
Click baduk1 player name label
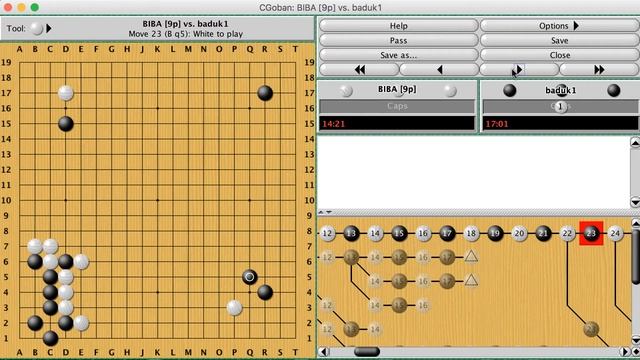pos(560,90)
